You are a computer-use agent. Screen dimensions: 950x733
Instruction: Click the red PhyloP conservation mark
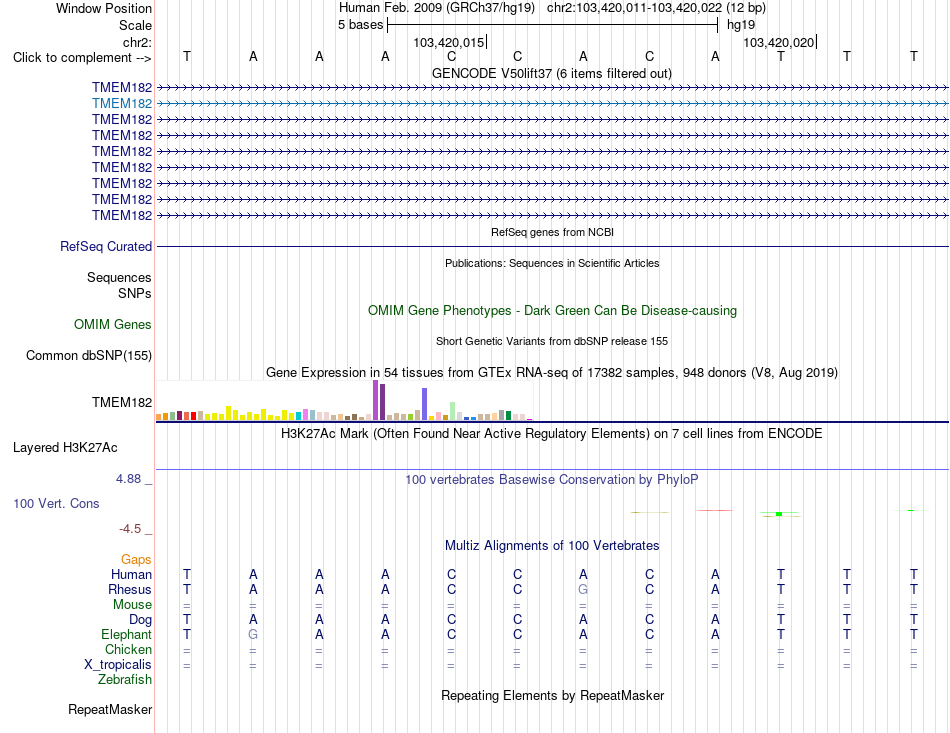point(715,511)
